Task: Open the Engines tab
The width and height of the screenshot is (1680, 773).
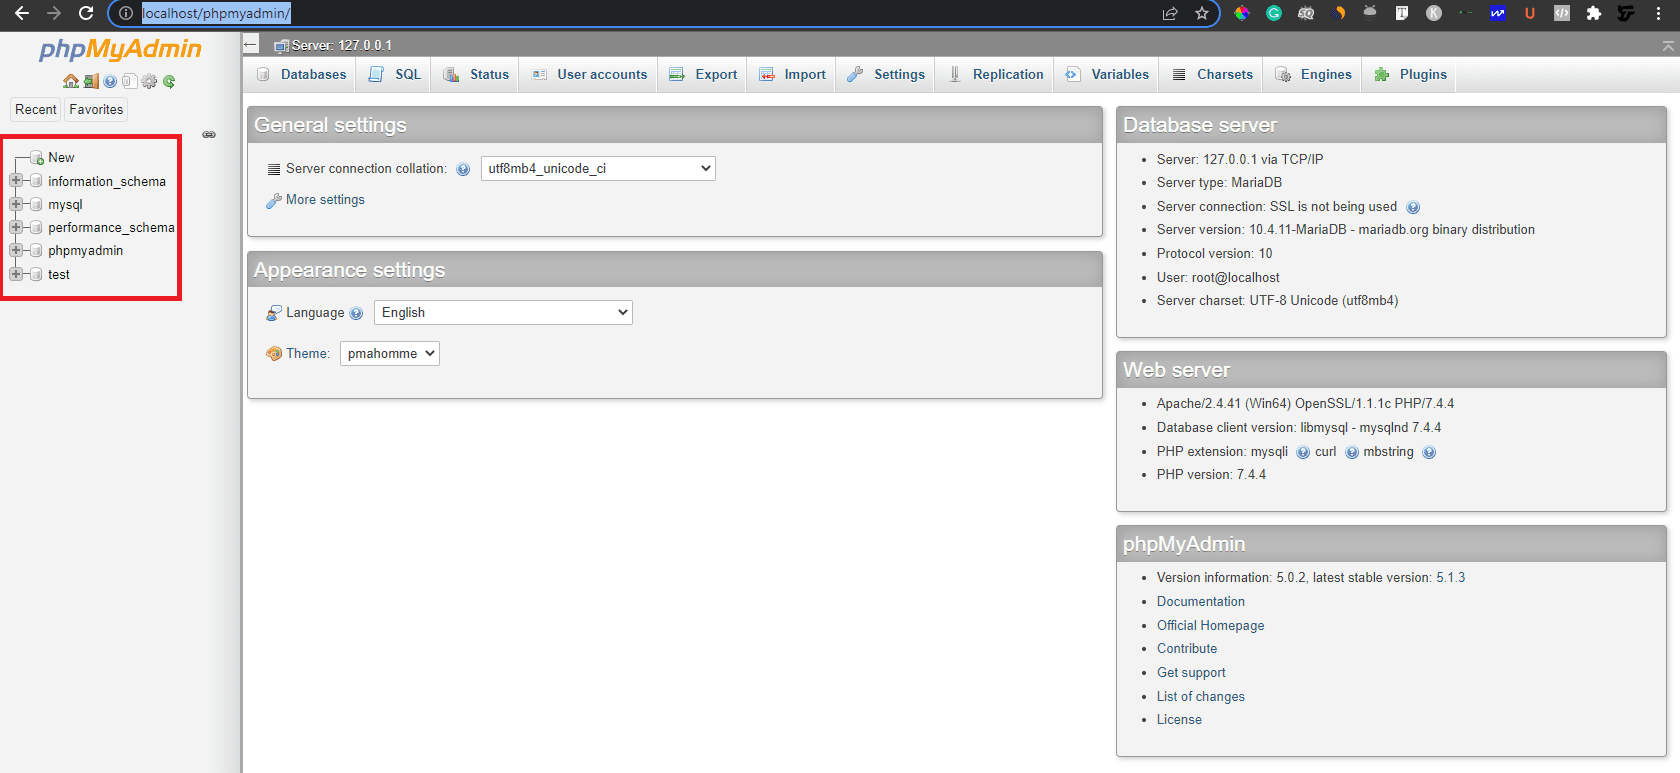Action: (x=1313, y=75)
